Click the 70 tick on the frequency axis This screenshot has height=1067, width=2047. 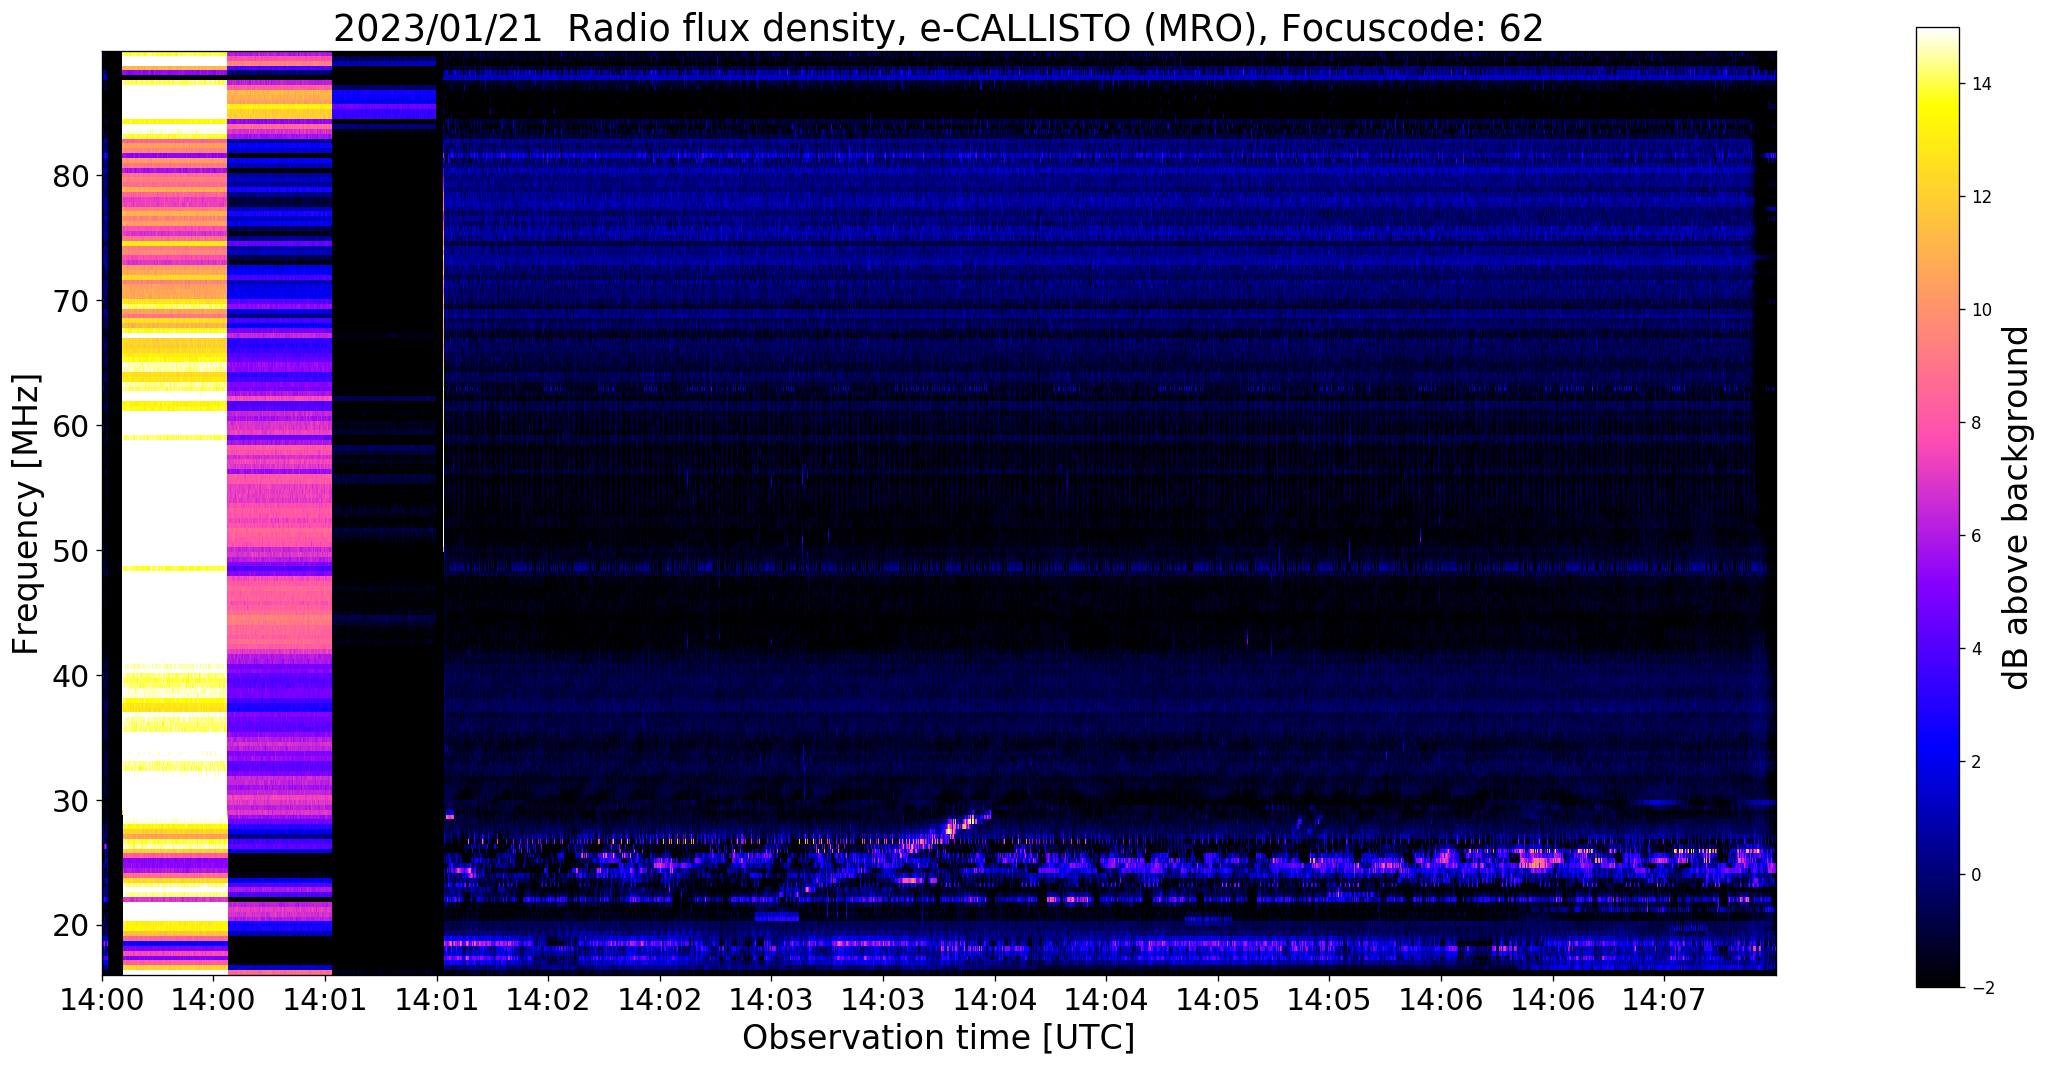point(71,302)
